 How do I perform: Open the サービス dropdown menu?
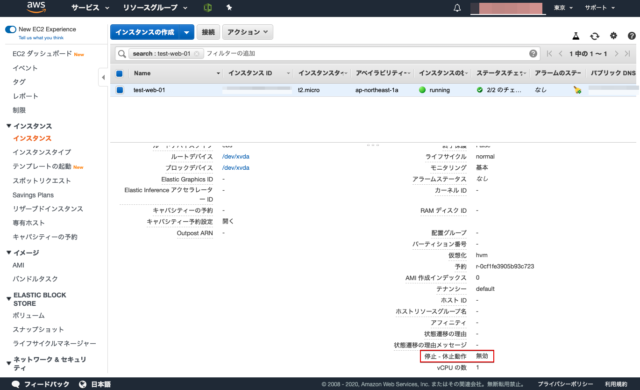pos(90,8)
